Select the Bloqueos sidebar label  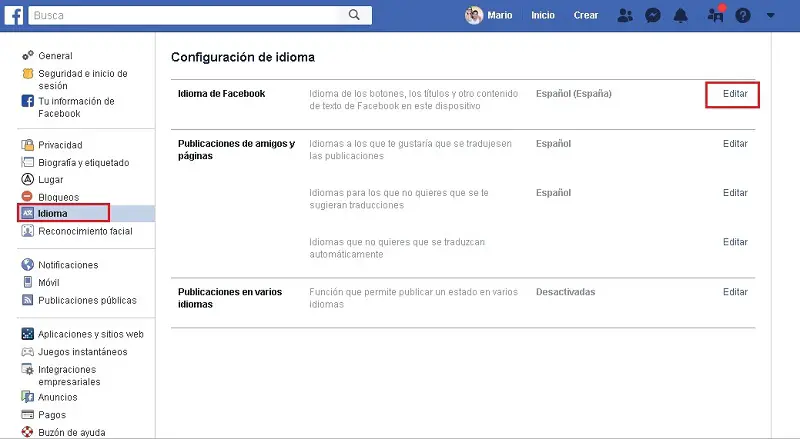[x=59, y=197]
